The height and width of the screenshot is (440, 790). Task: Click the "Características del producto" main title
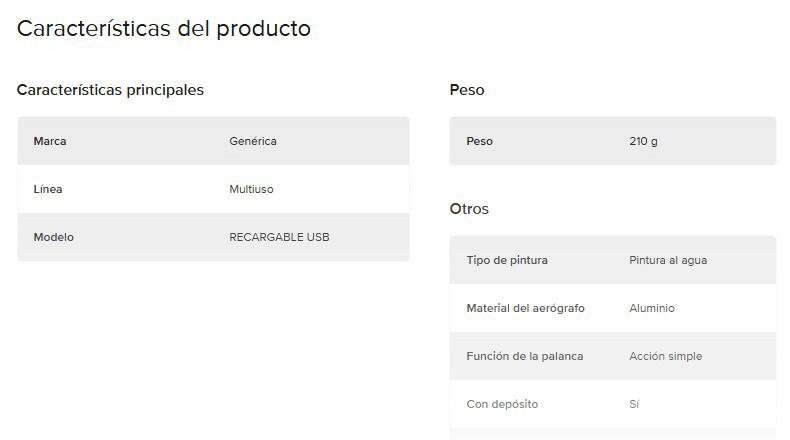[x=164, y=29]
